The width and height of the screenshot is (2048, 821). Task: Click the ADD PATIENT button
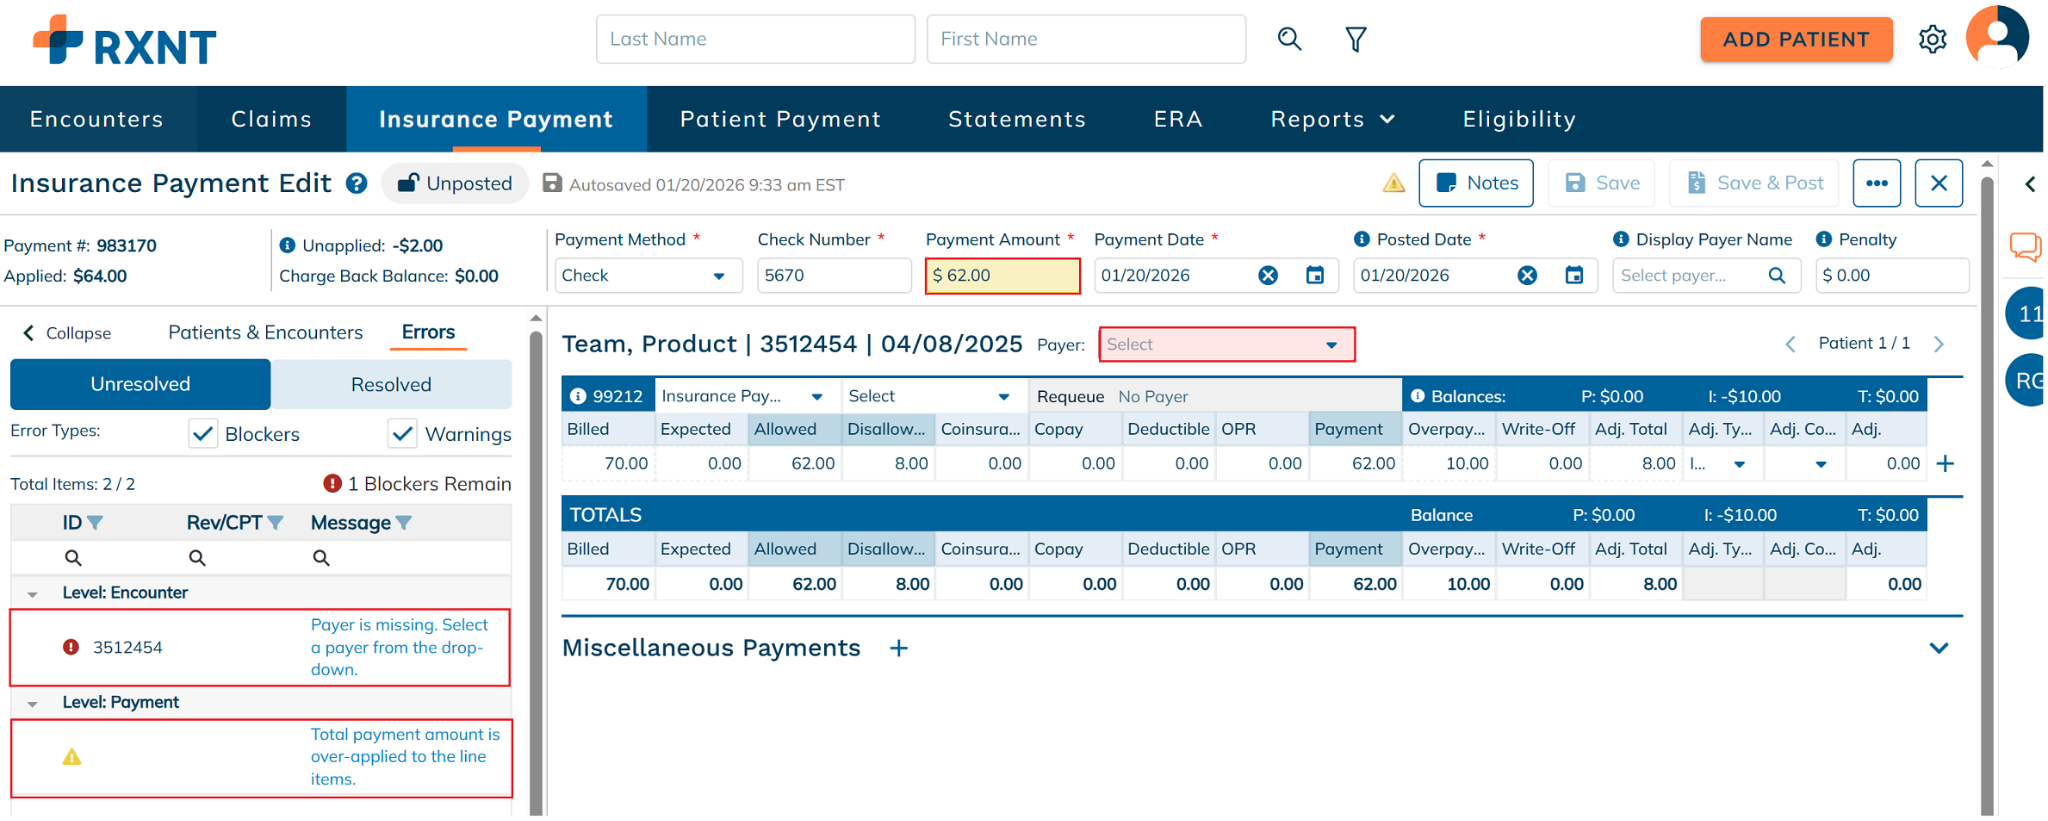point(1795,39)
